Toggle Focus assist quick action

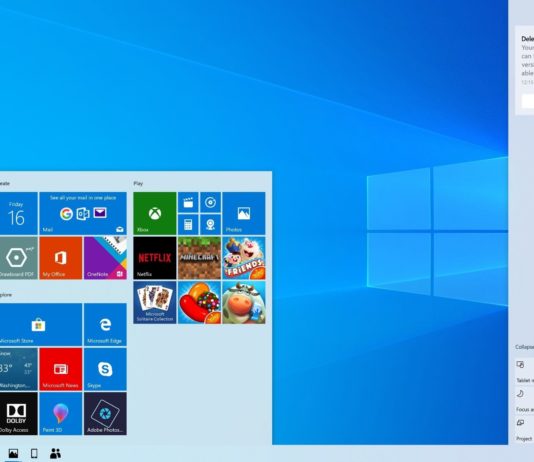[524, 400]
